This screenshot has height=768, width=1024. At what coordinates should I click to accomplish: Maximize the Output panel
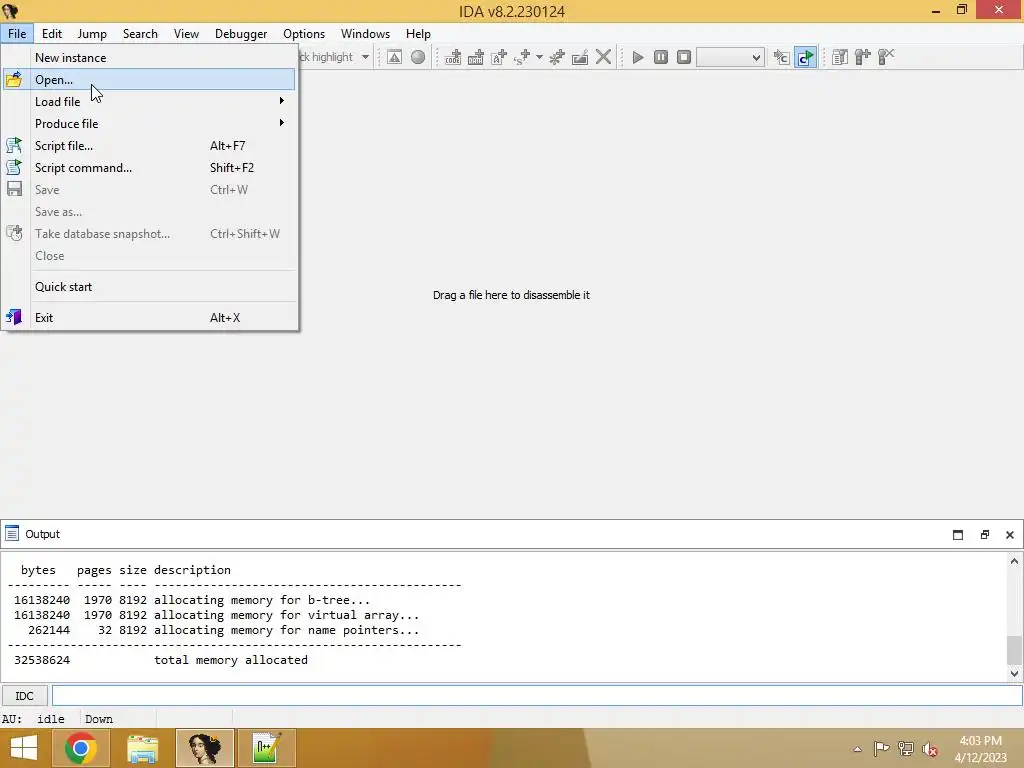pos(958,535)
